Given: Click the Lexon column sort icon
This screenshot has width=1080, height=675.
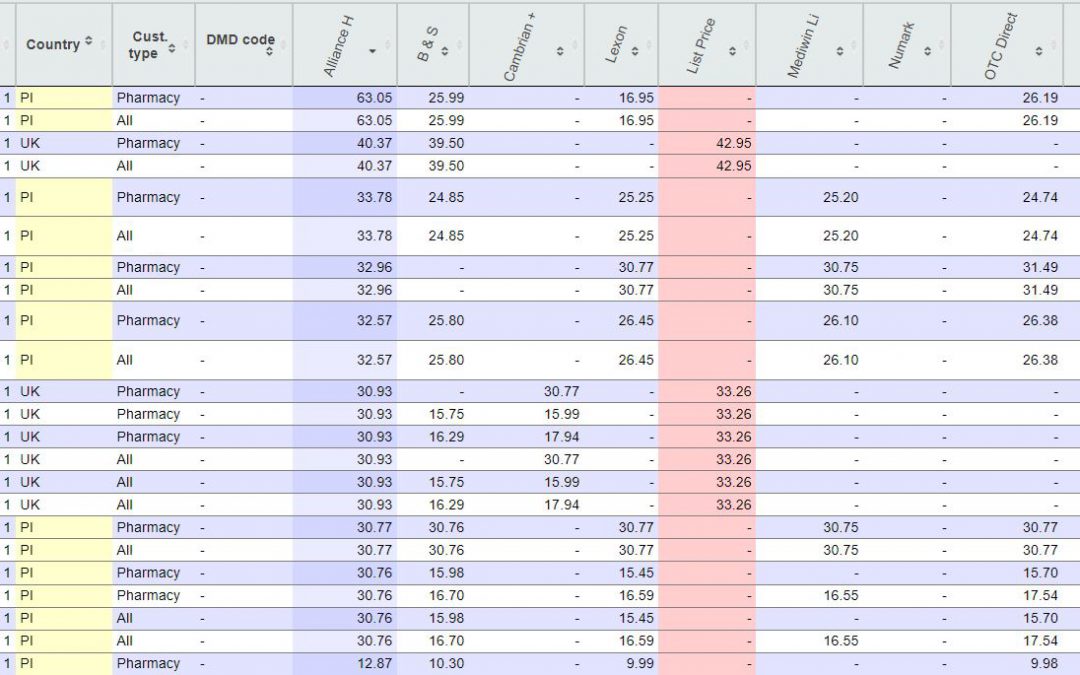Looking at the screenshot, I should [x=640, y=51].
